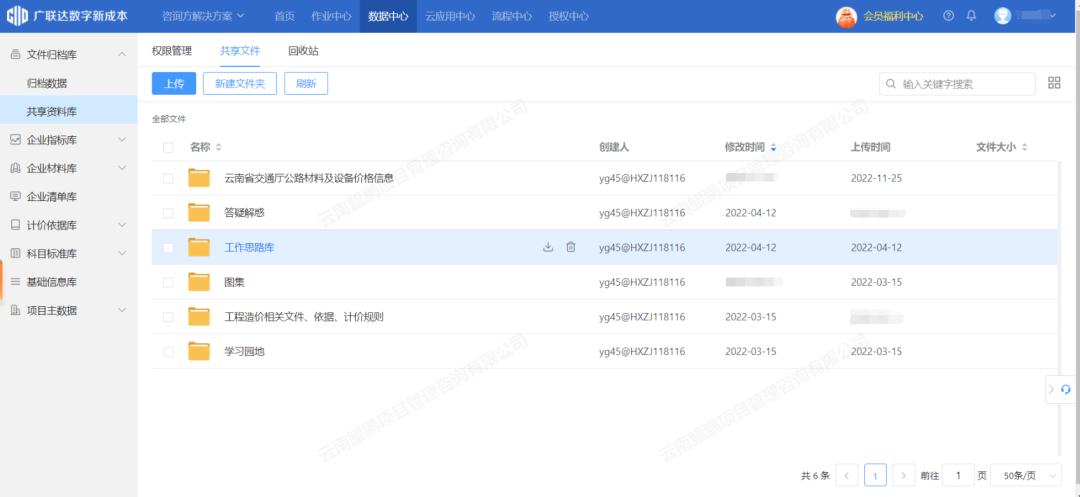Check the 工程造价相关文件 row checkbox

click(169, 317)
